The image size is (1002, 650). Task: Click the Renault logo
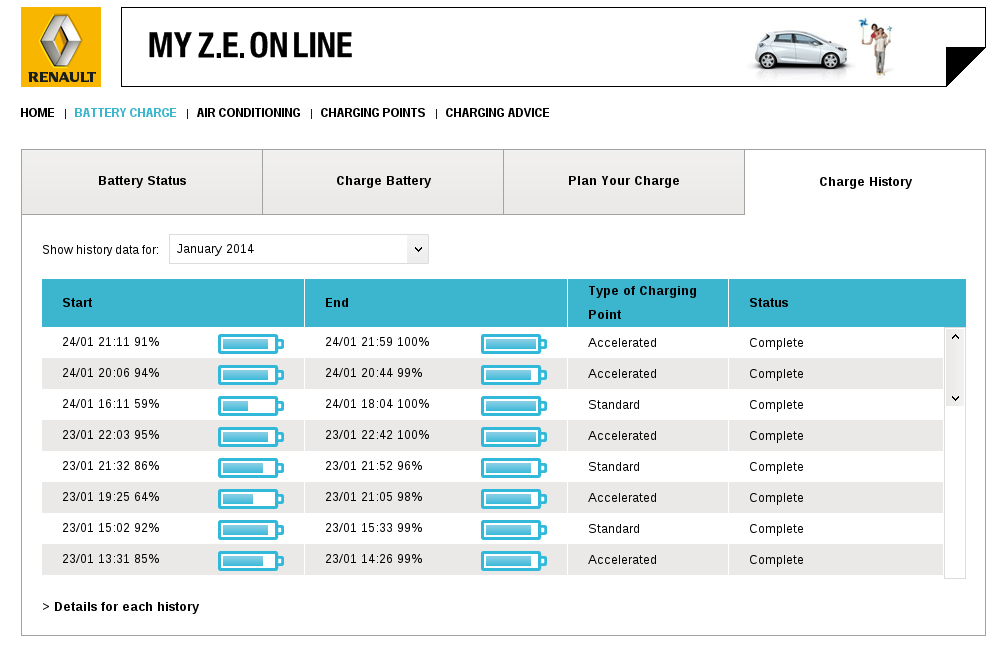[61, 47]
